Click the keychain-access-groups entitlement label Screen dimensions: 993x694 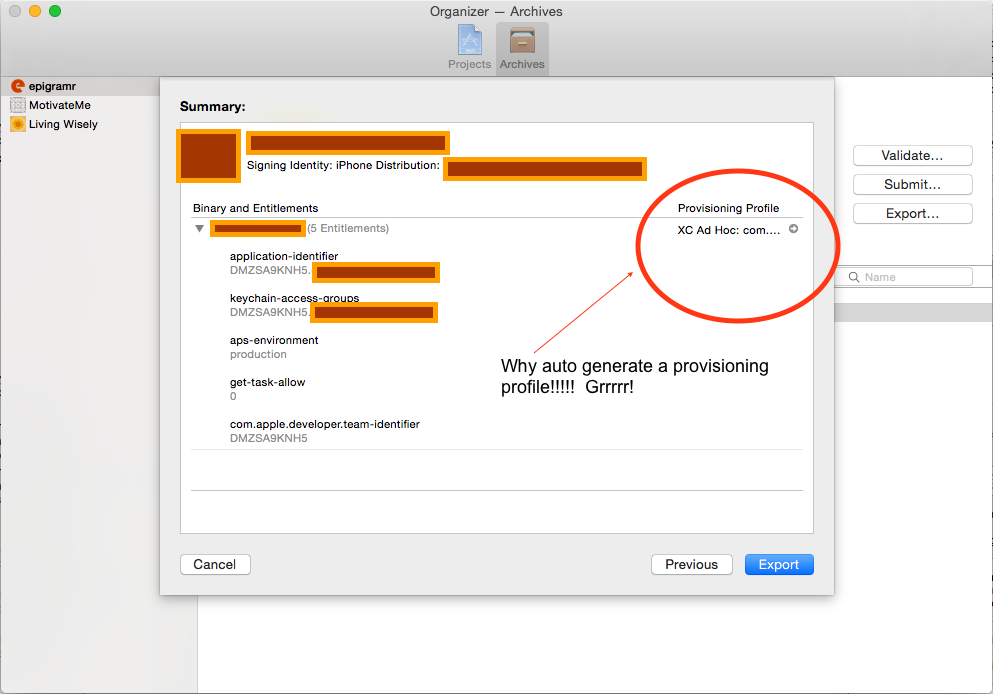pyautogui.click(x=294, y=298)
